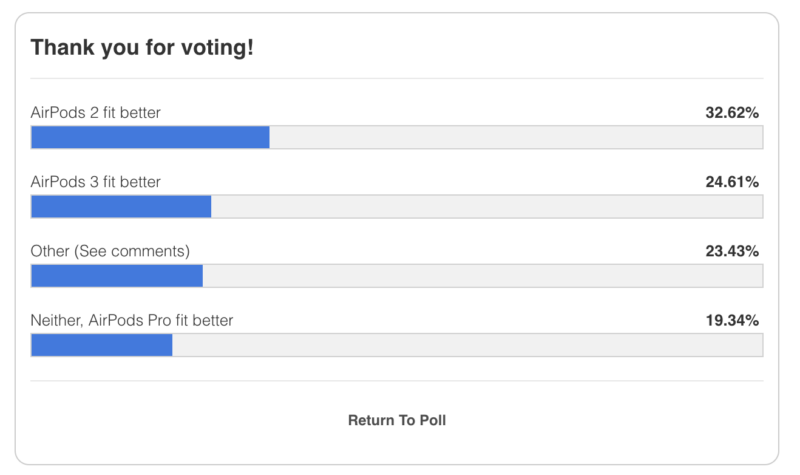
Task: Click the blue filled bar for Other
Action: (117, 276)
